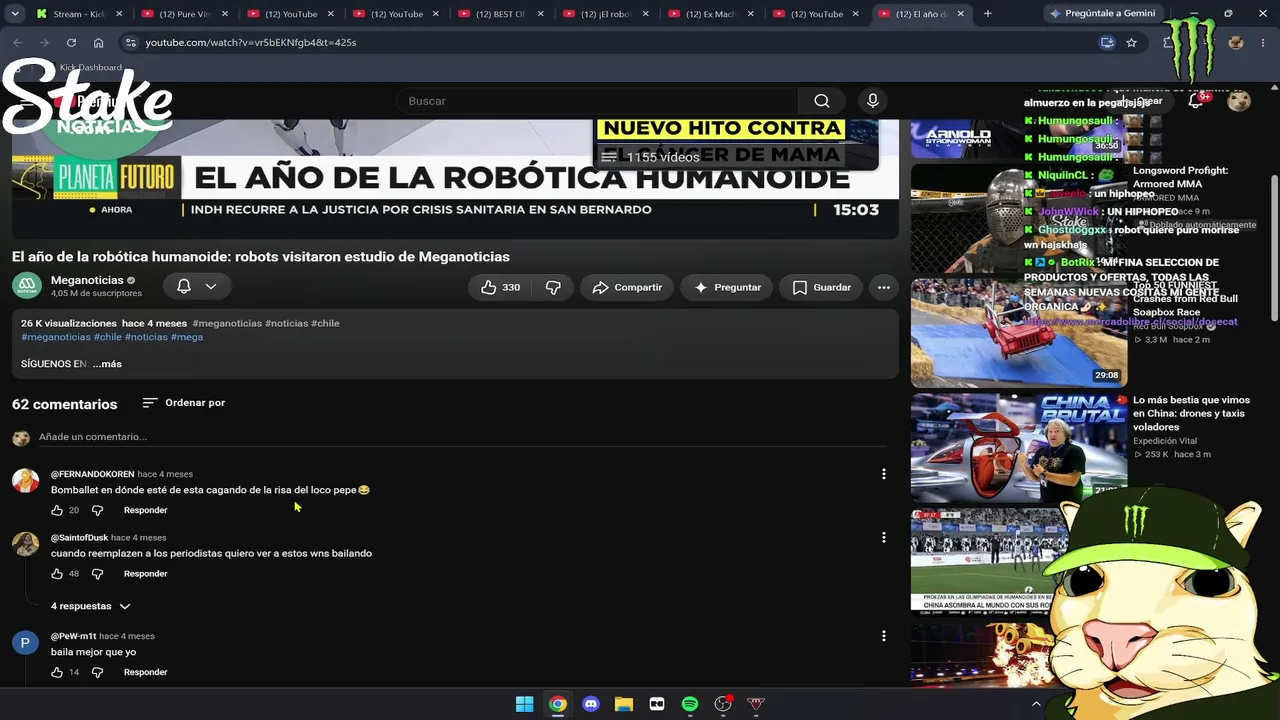1280x720 pixels.
Task: Like the video with 330 likes
Action: click(500, 287)
